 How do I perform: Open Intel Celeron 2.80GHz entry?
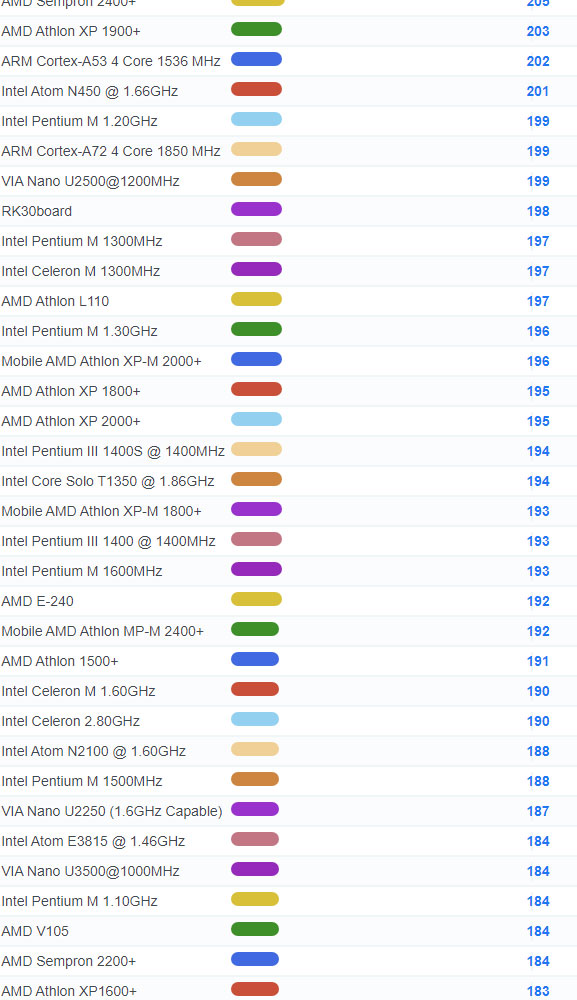(x=70, y=721)
